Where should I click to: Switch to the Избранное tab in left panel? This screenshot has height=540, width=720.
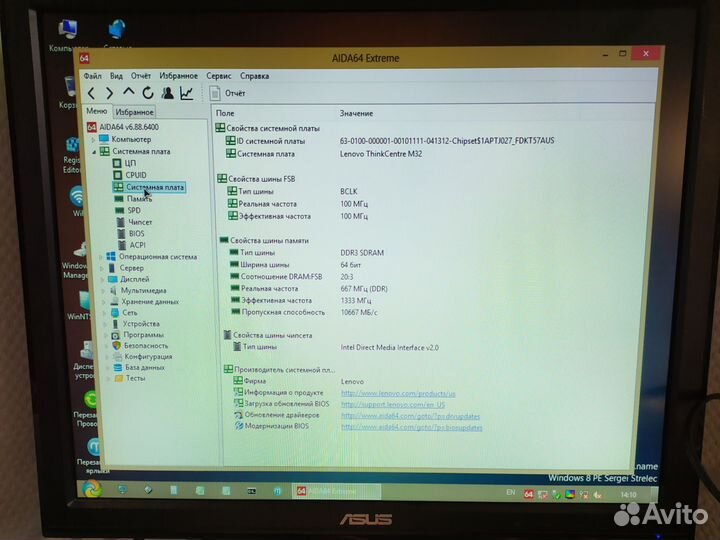(135, 112)
